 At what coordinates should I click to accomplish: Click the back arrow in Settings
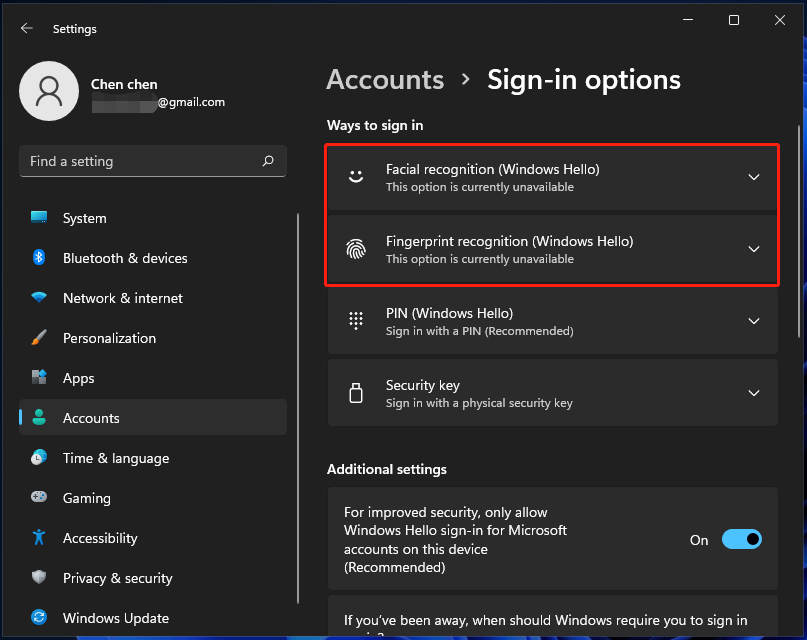point(27,28)
